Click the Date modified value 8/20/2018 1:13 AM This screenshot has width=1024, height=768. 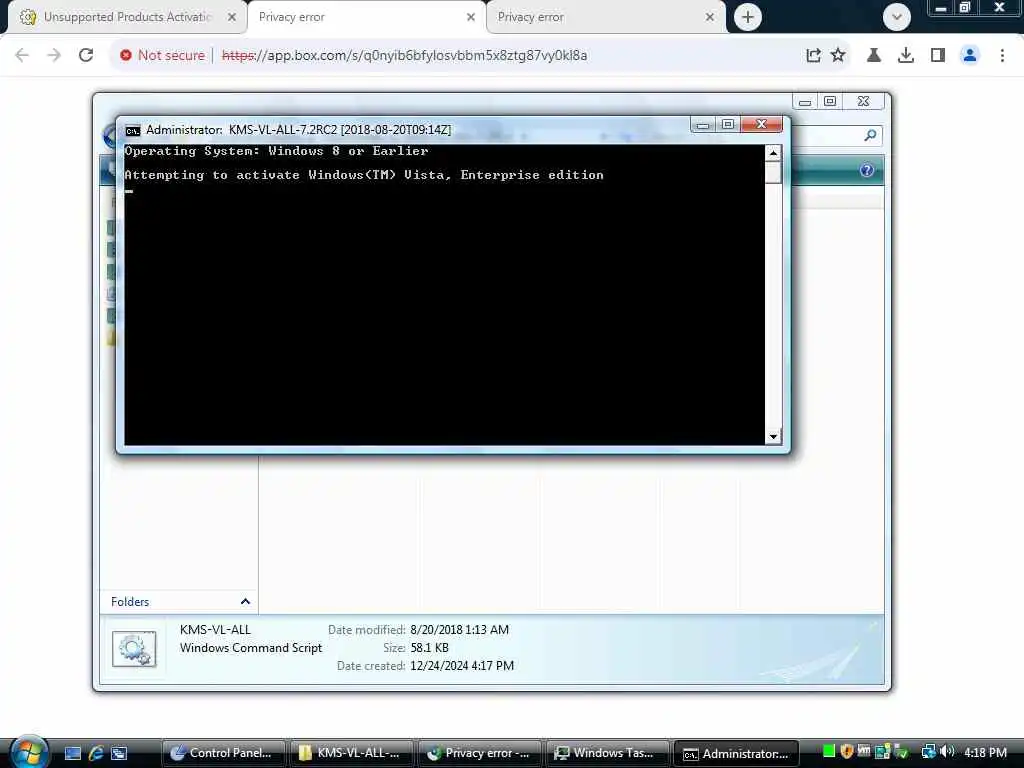tap(459, 630)
